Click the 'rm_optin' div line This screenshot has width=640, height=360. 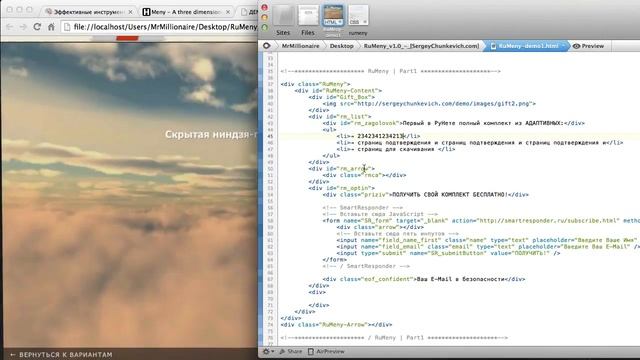point(342,188)
